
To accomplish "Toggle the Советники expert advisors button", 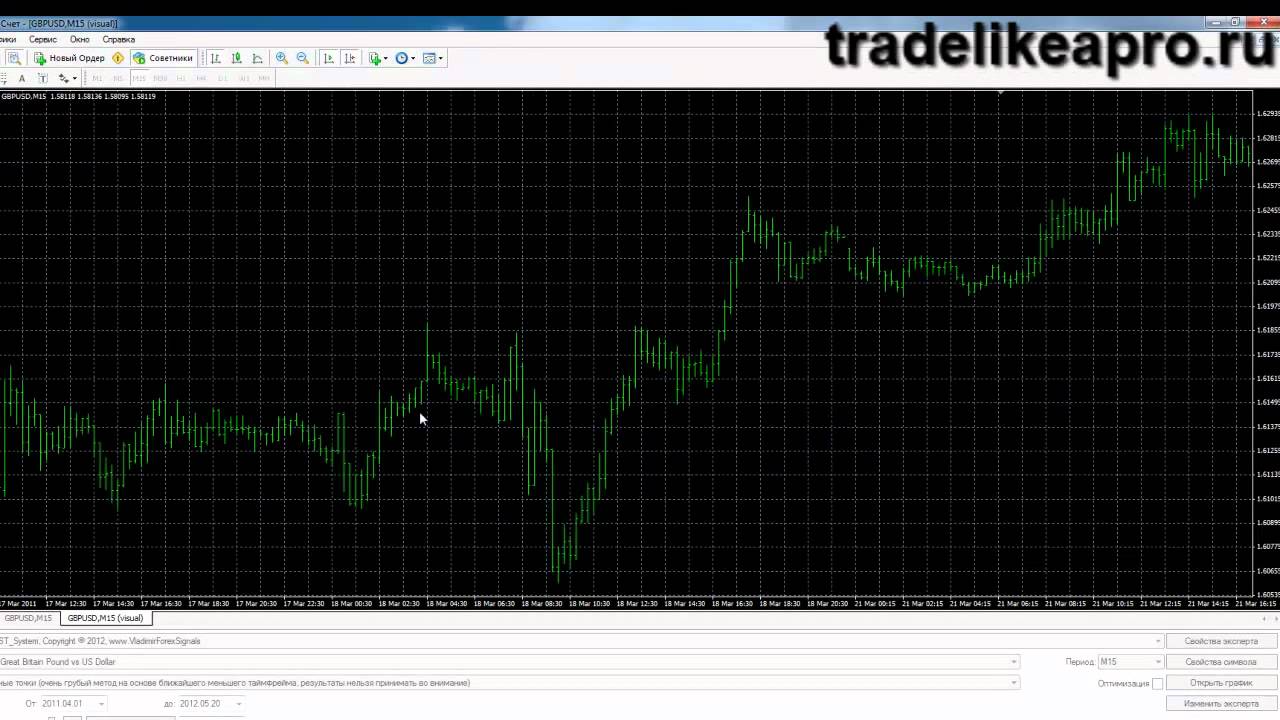I will click(x=163, y=58).
